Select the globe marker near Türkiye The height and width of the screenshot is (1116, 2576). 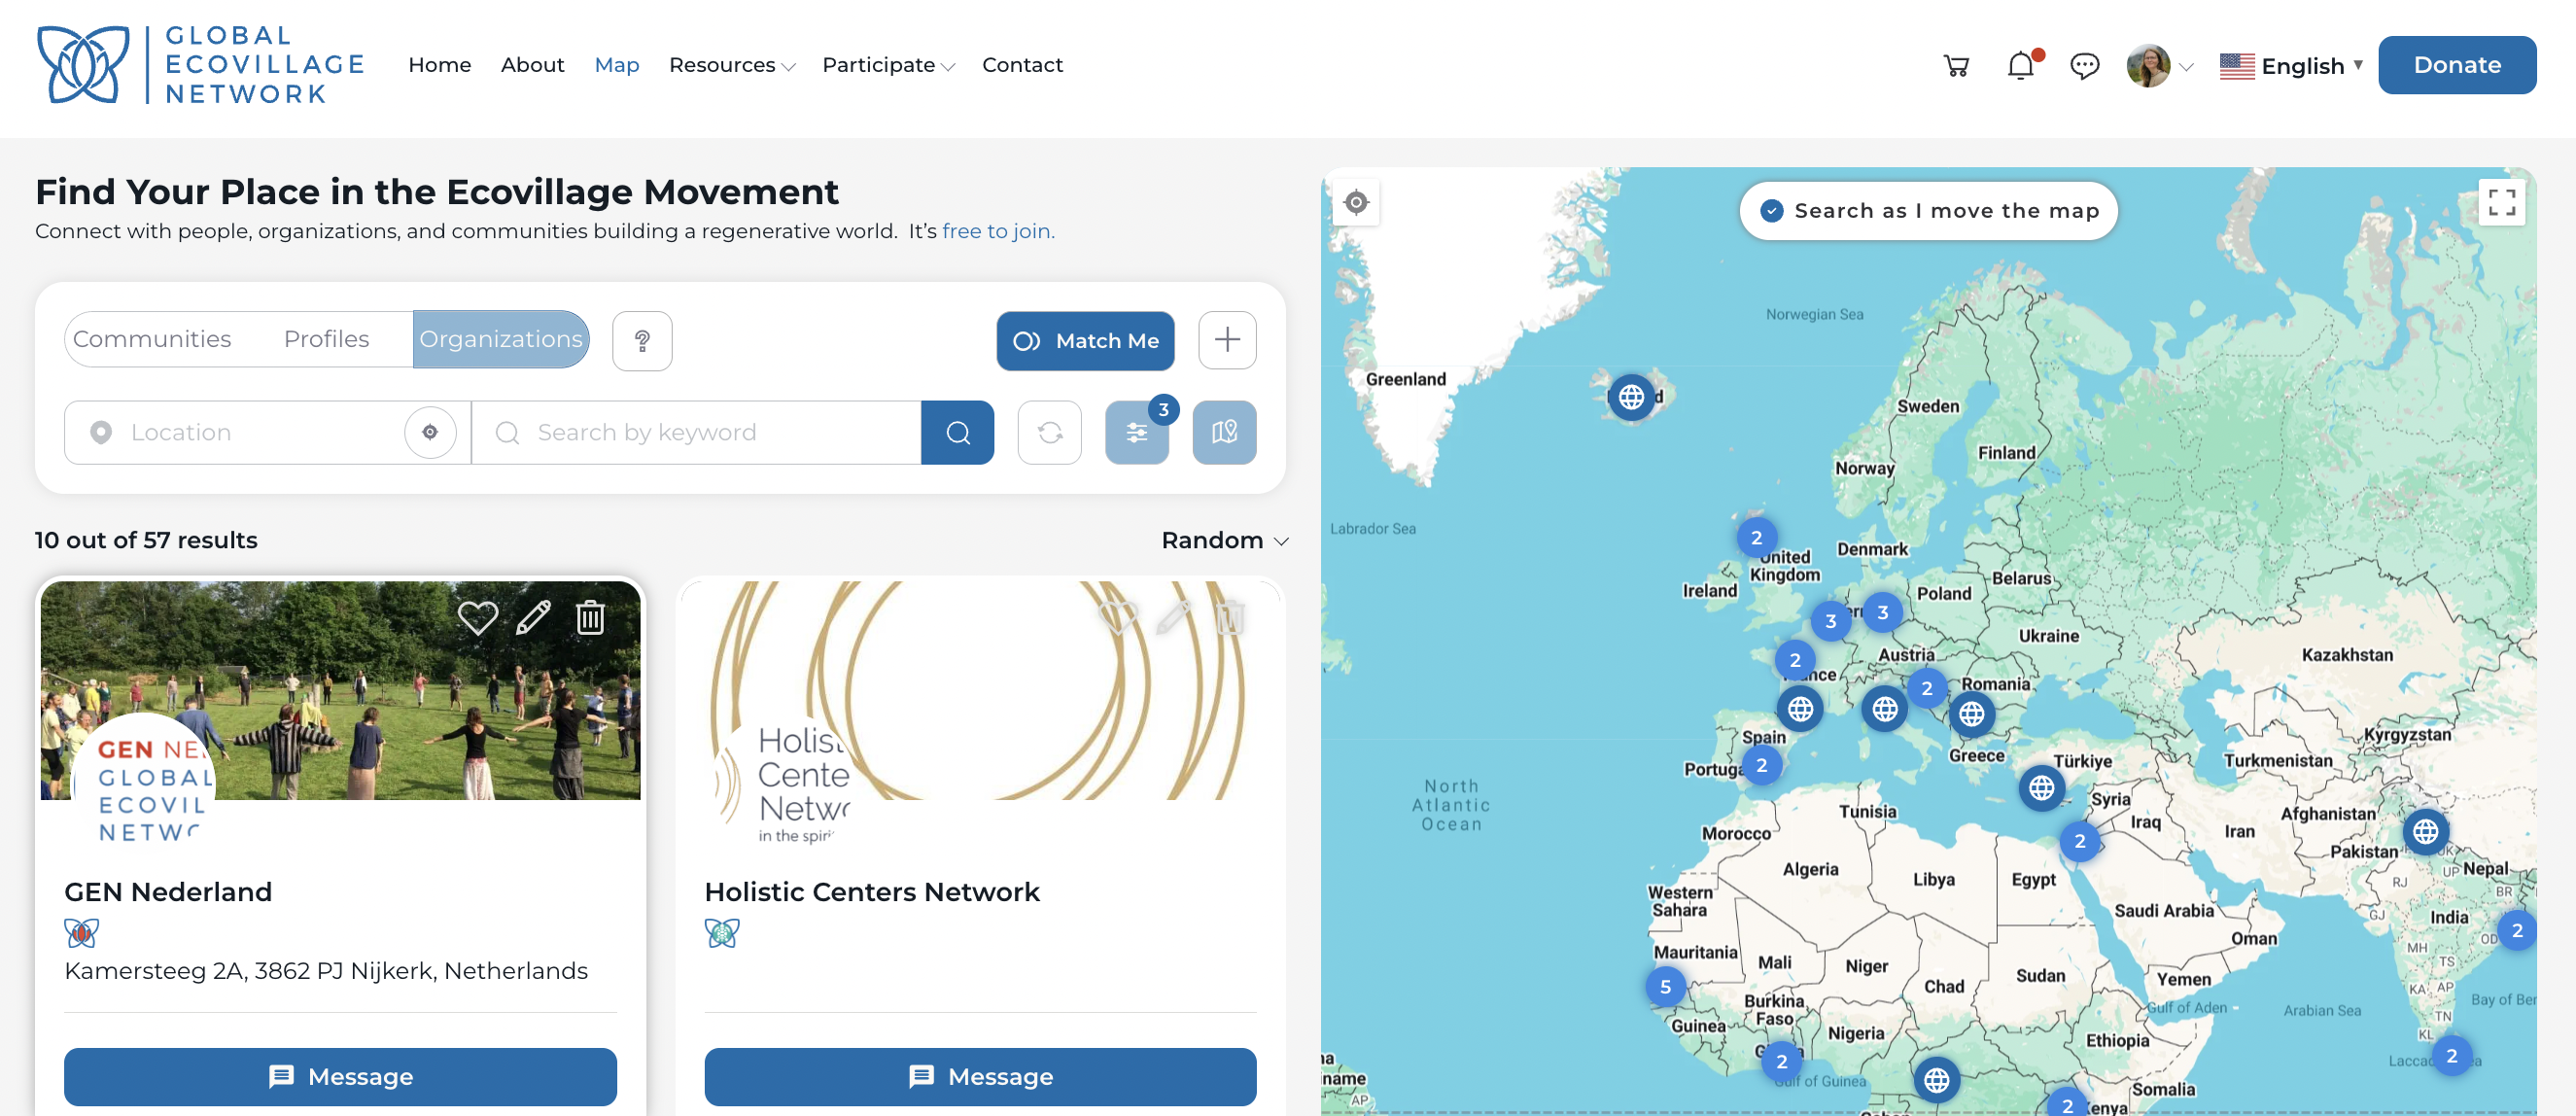(x=2042, y=788)
